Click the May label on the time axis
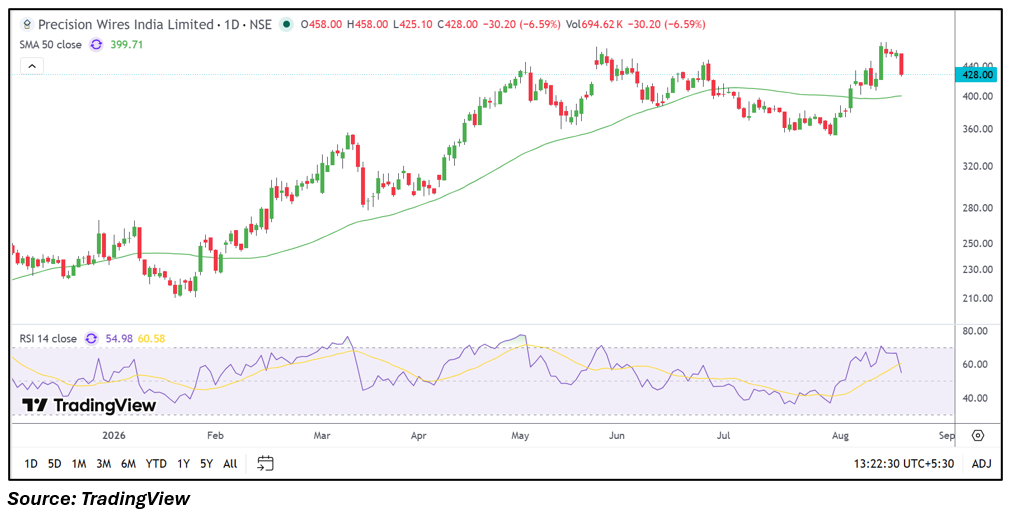Image resolution: width=1016 pixels, height=513 pixels. tap(520, 435)
